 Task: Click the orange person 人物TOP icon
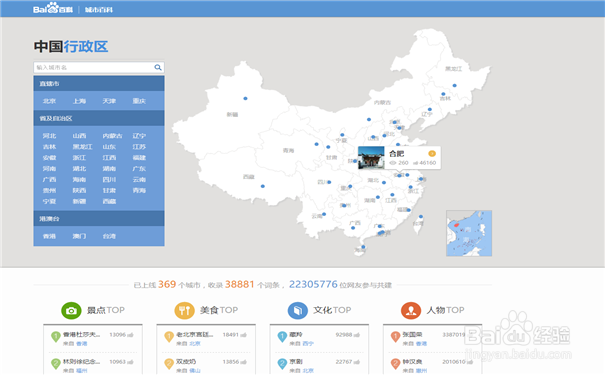(411, 311)
